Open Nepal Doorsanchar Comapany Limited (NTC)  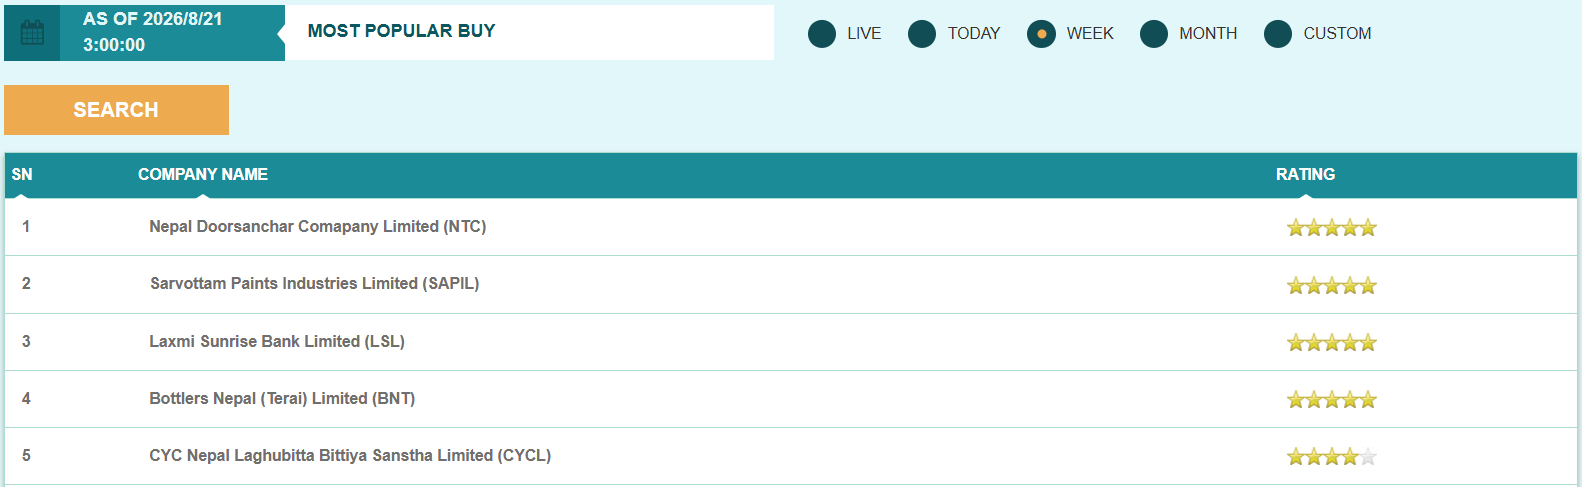[318, 227]
